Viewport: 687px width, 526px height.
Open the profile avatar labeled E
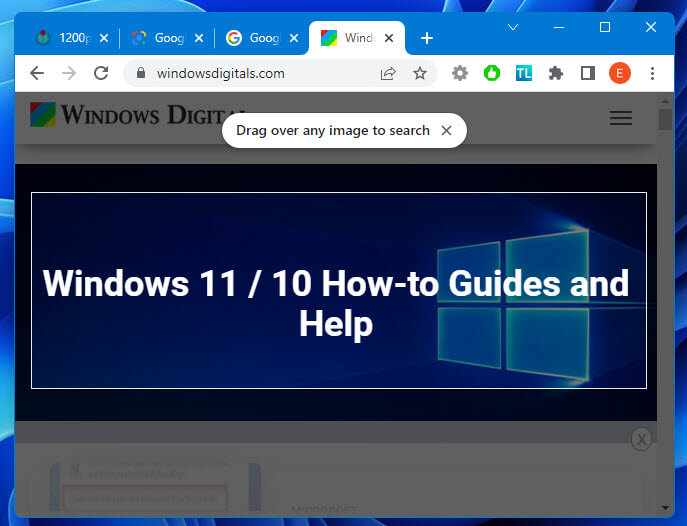click(620, 73)
